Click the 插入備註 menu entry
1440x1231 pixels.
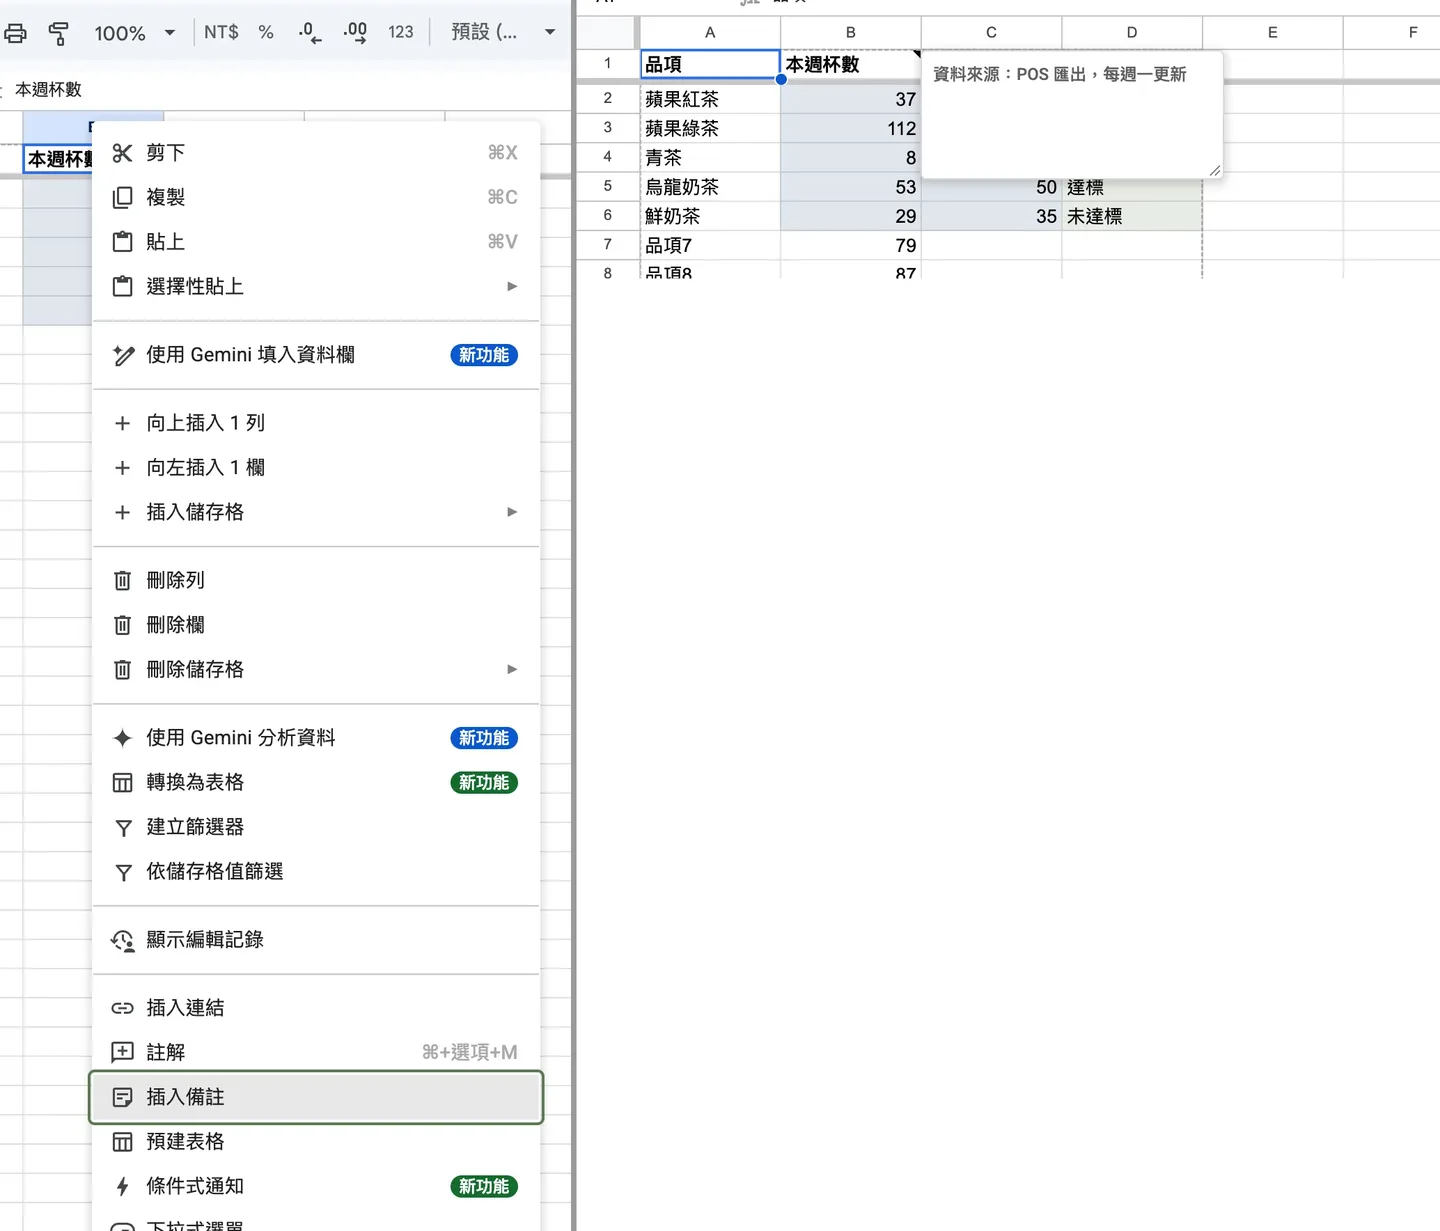pos(316,1097)
